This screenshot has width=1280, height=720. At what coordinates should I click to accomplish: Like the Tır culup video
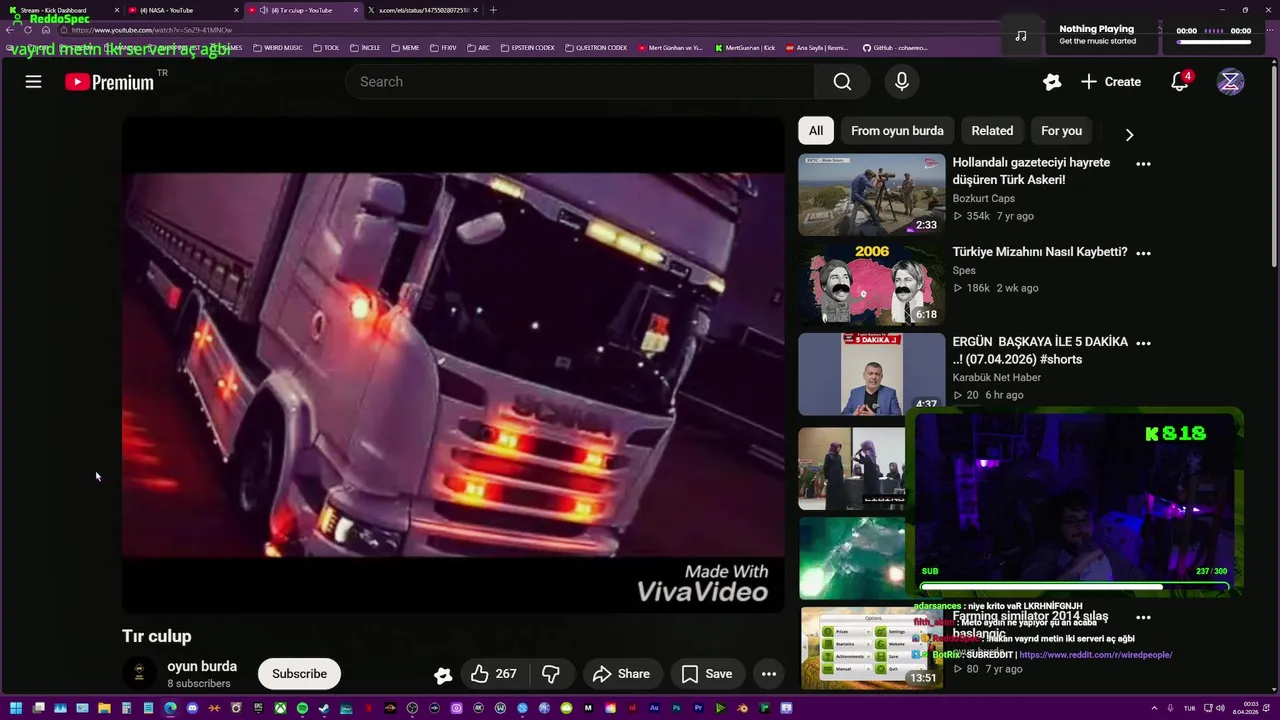point(494,674)
